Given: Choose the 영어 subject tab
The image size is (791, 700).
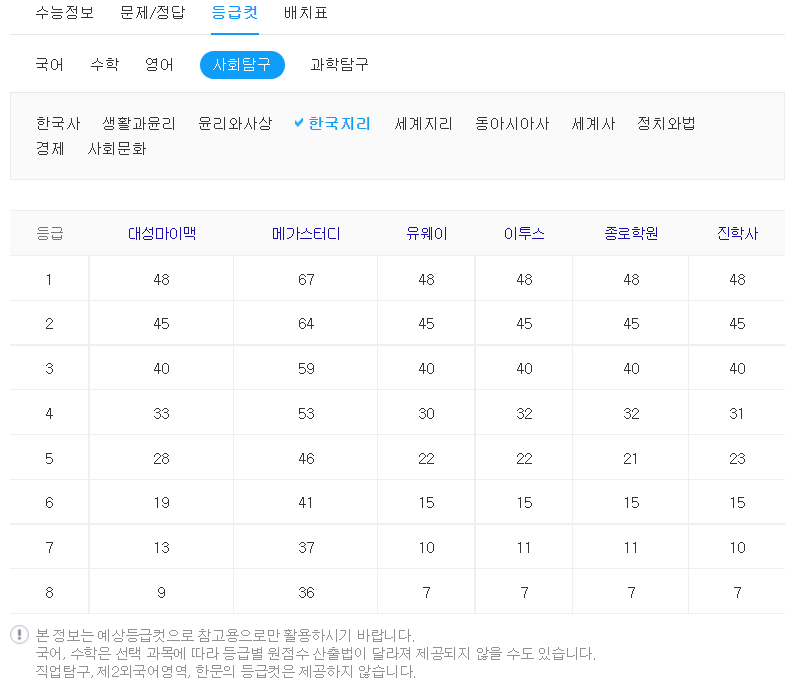Looking at the screenshot, I should tap(159, 65).
